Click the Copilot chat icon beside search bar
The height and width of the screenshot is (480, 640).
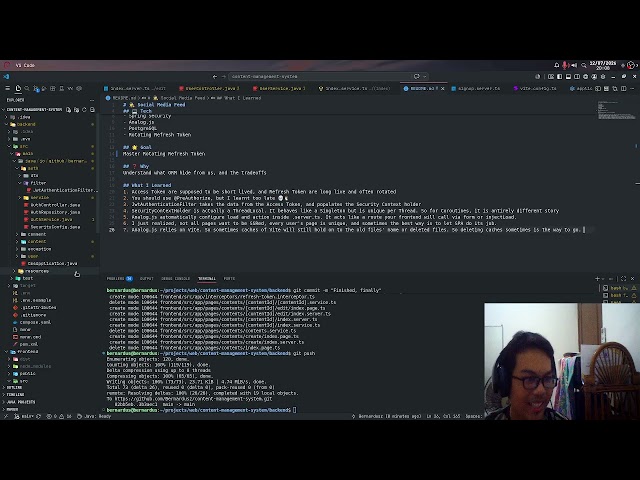[416, 76]
